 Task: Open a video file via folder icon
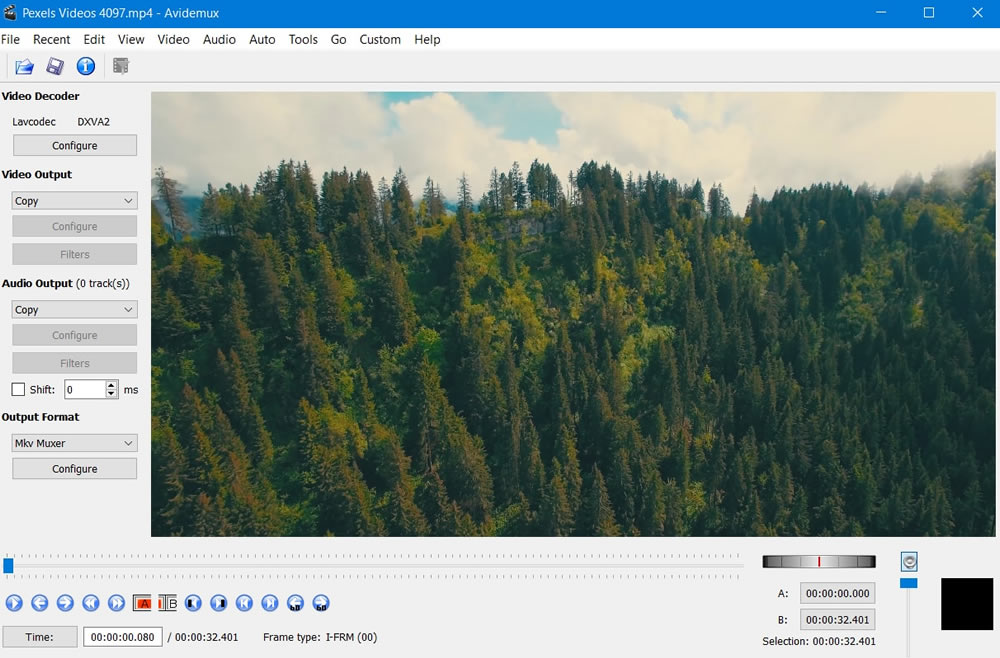[24, 66]
